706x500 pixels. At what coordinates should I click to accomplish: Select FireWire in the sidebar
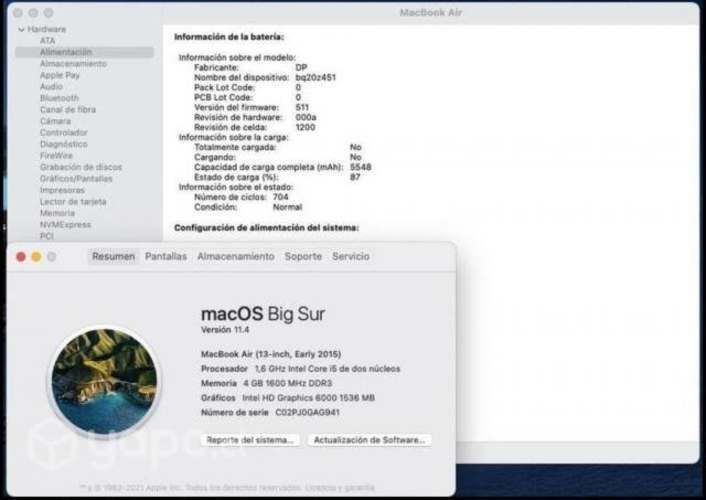[56, 155]
